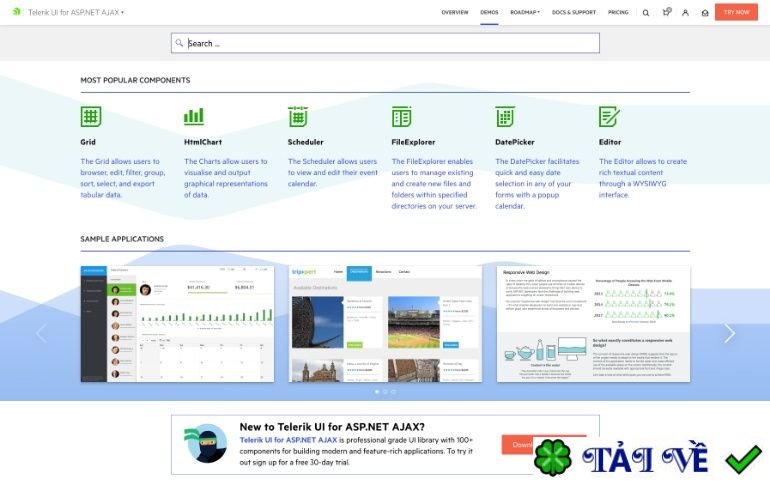This screenshot has height=484, width=770.
Task: Go to previous sample applications slide arrow
Action: coord(41,333)
